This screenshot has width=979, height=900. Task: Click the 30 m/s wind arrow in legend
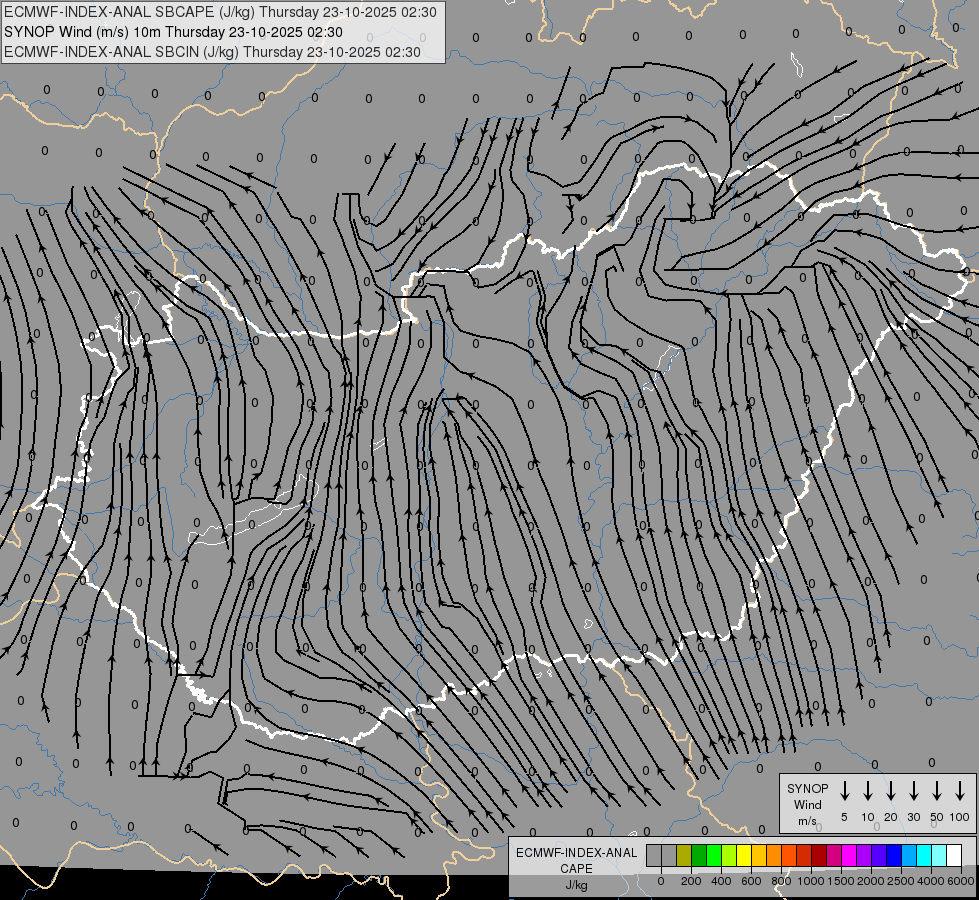pyautogui.click(x=913, y=791)
